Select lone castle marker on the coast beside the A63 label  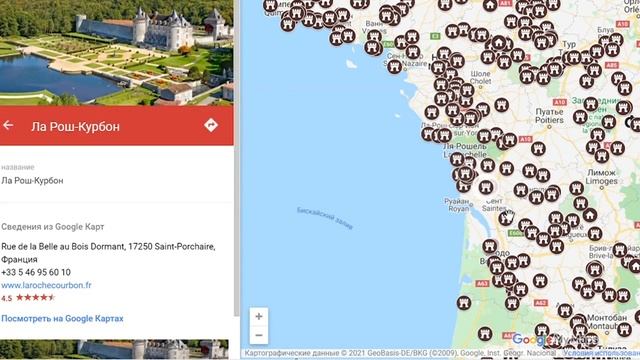coord(464,303)
